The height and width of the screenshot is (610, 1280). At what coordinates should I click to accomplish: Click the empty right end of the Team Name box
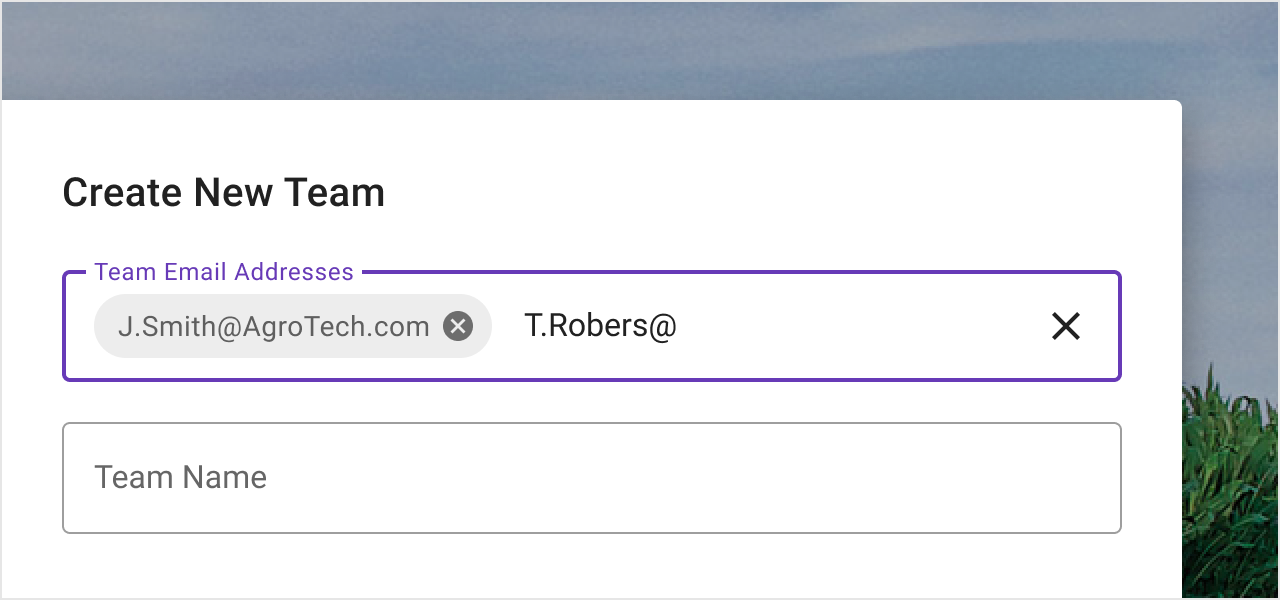[x=1000, y=478]
